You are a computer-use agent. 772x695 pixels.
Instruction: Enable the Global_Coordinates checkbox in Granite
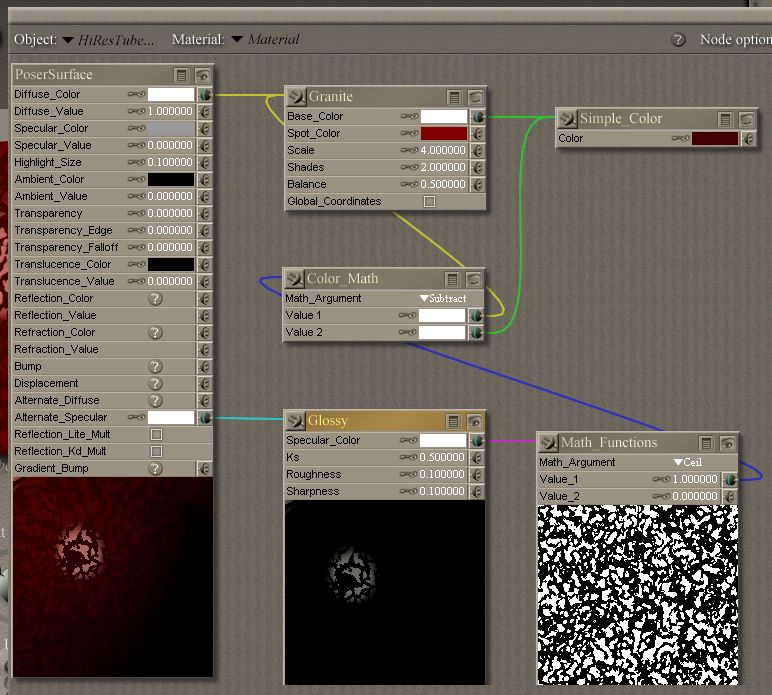(429, 201)
